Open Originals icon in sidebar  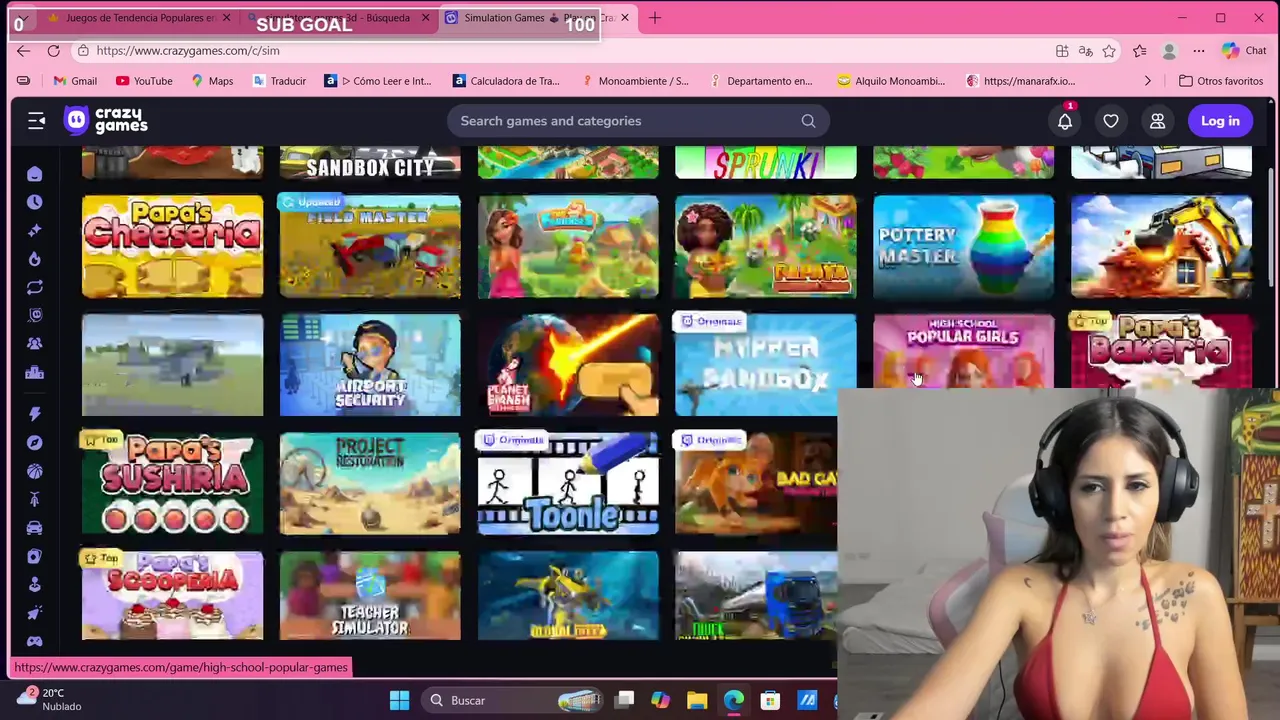click(35, 315)
